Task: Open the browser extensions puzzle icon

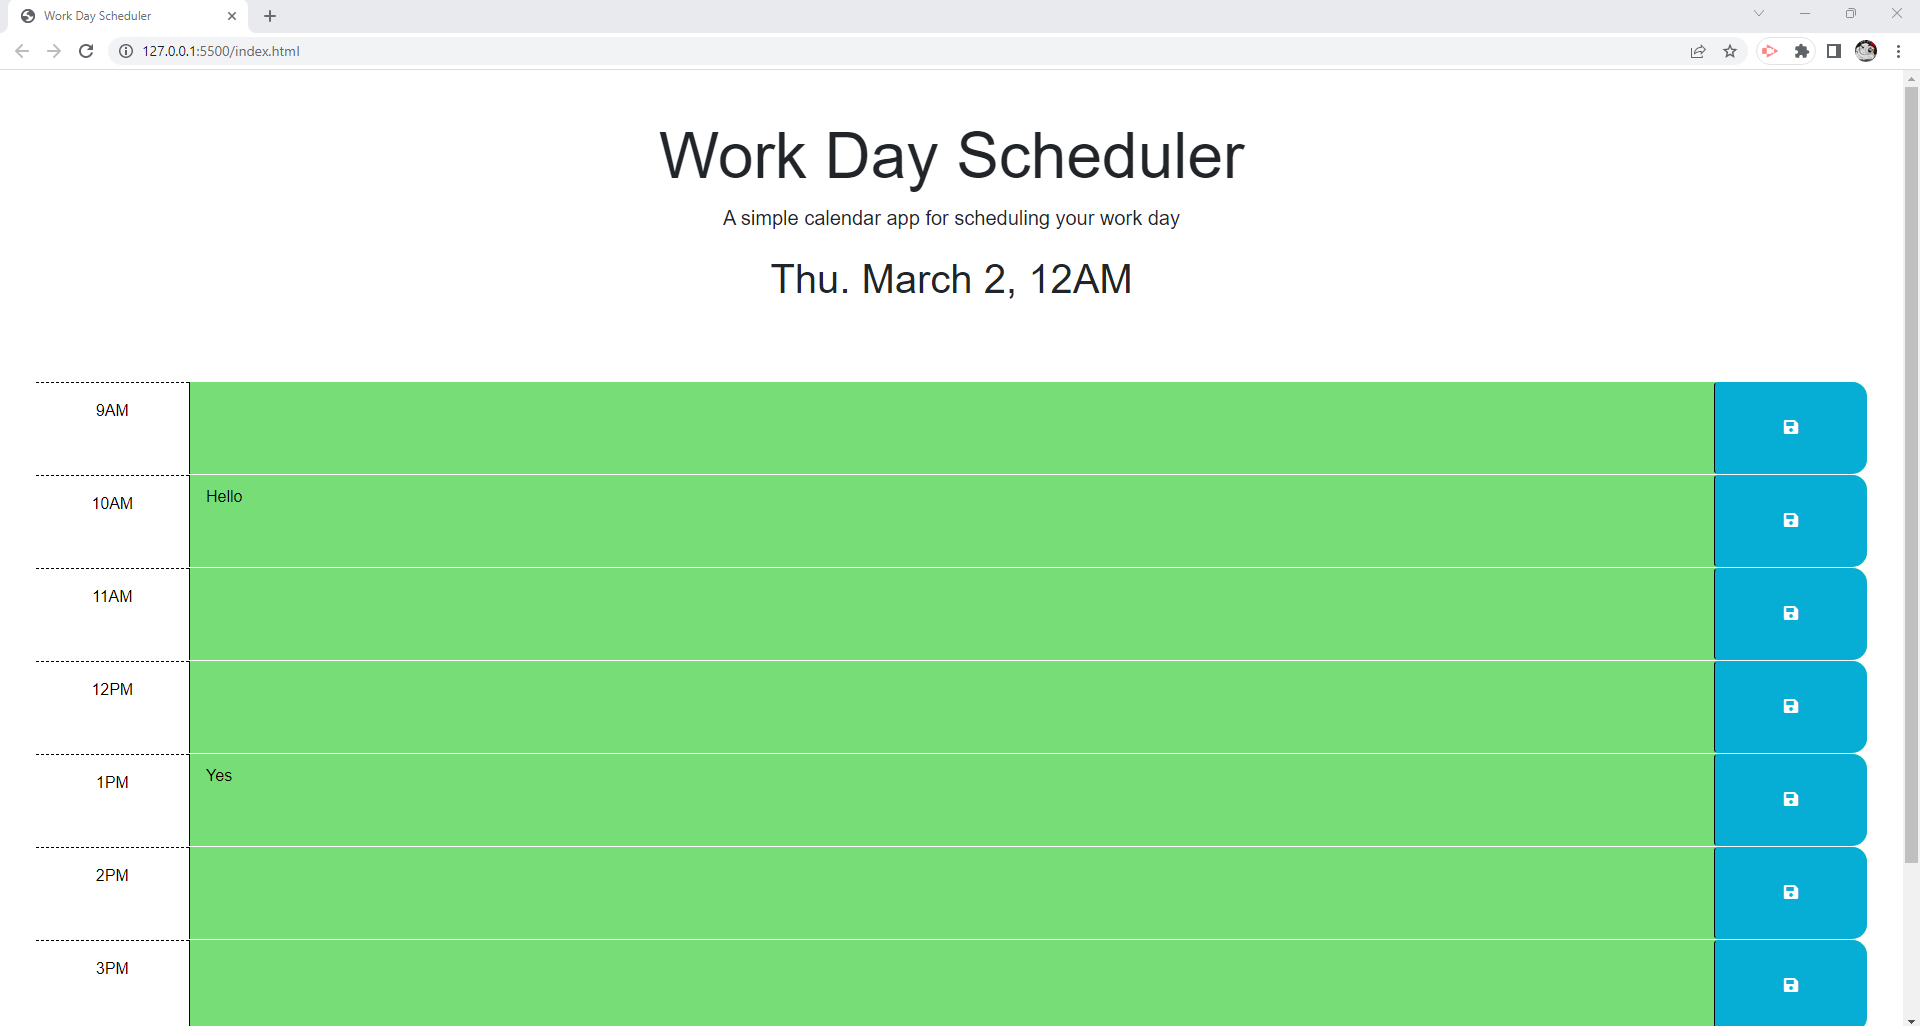Action: click(x=1803, y=51)
